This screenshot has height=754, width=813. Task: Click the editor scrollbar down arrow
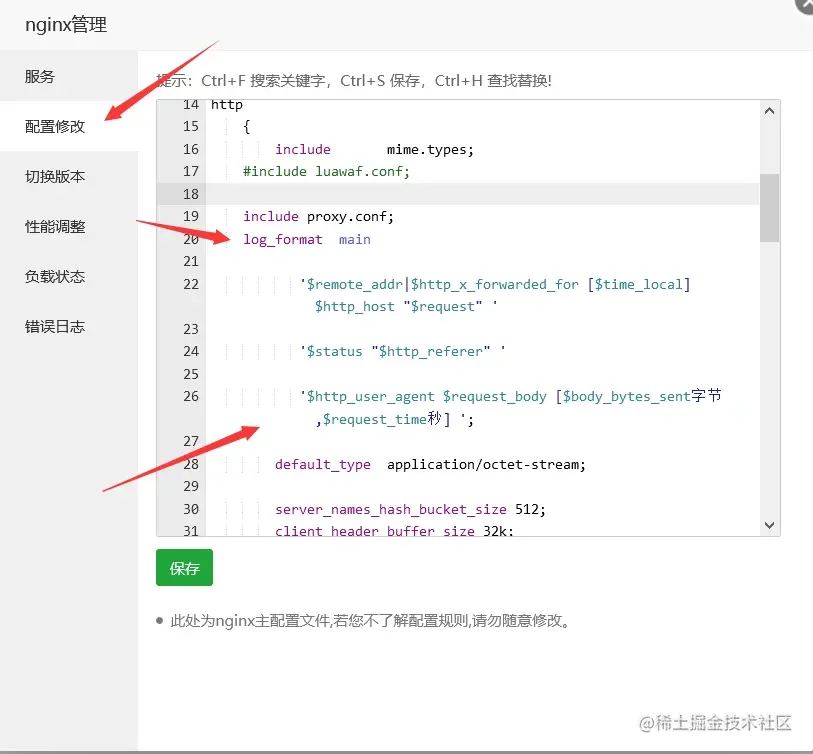click(x=769, y=525)
